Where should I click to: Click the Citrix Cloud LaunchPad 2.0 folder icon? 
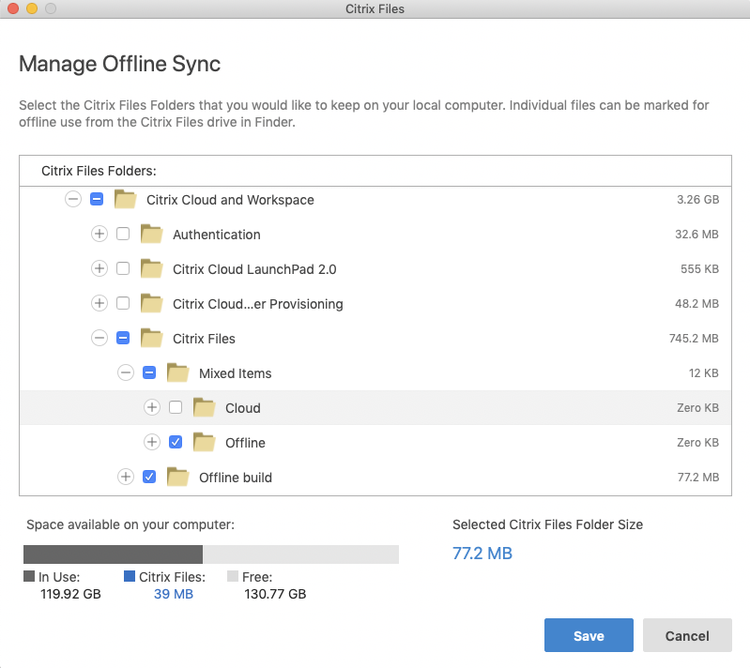tap(152, 269)
